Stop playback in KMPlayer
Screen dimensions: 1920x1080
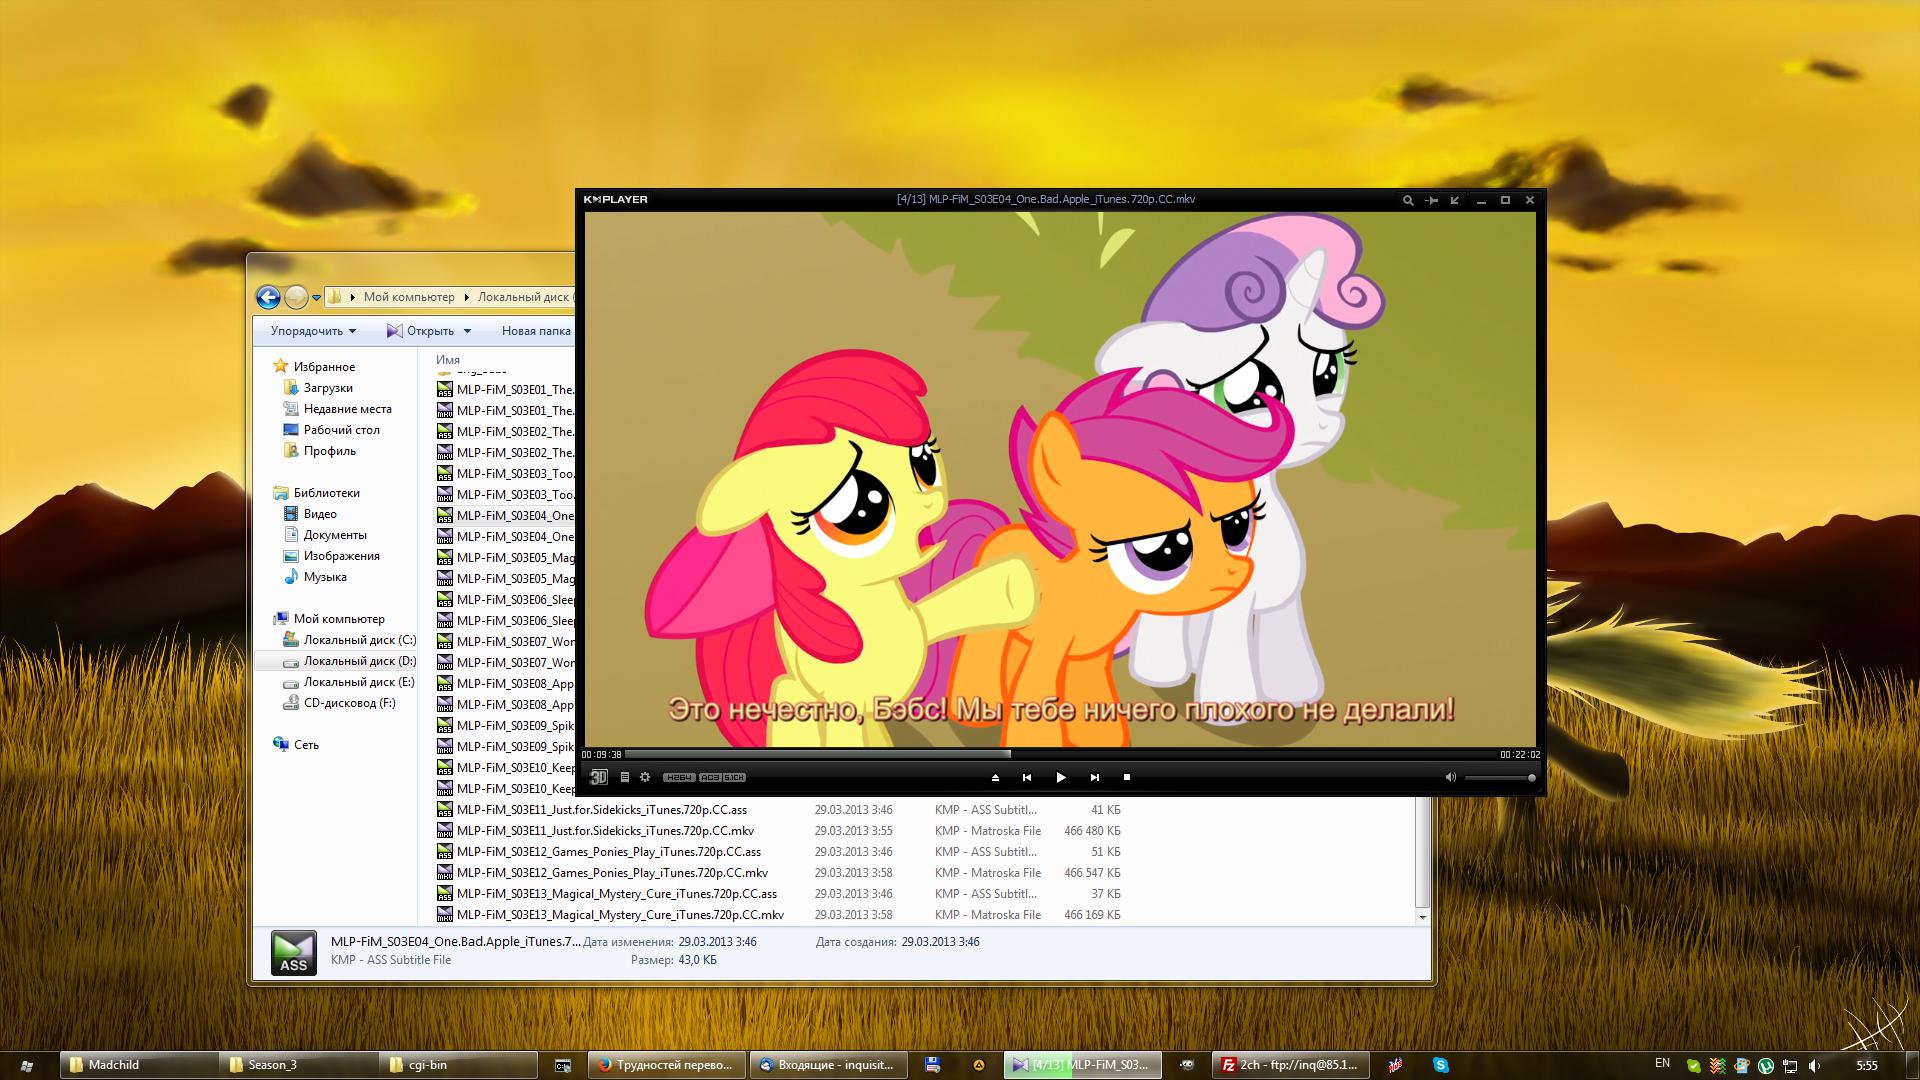point(1127,777)
